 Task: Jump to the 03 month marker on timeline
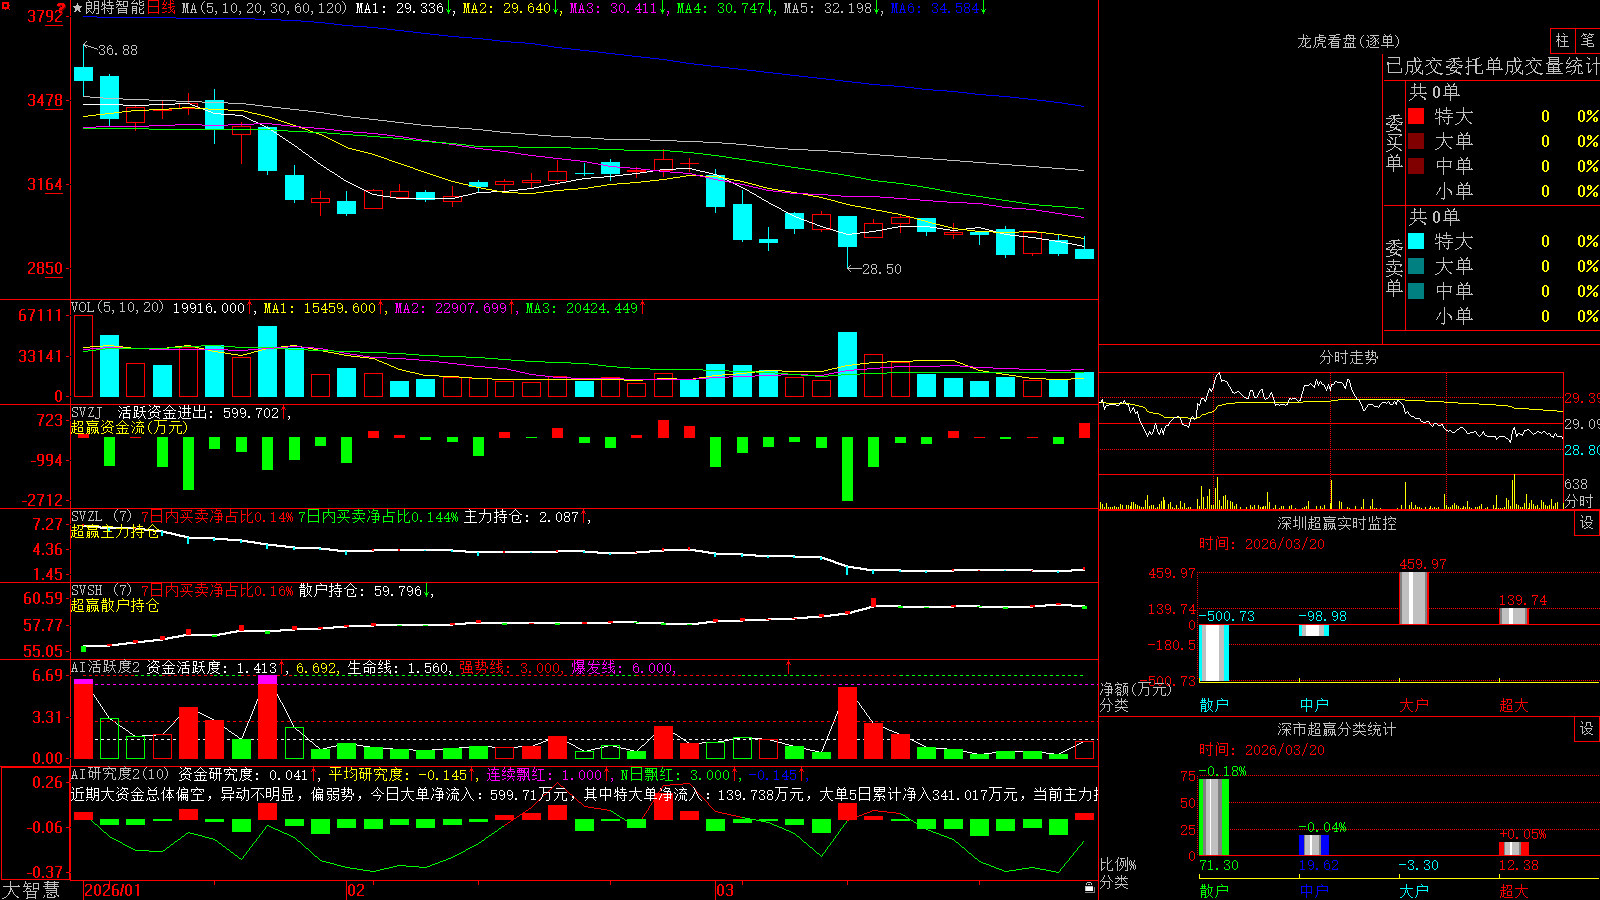726,890
